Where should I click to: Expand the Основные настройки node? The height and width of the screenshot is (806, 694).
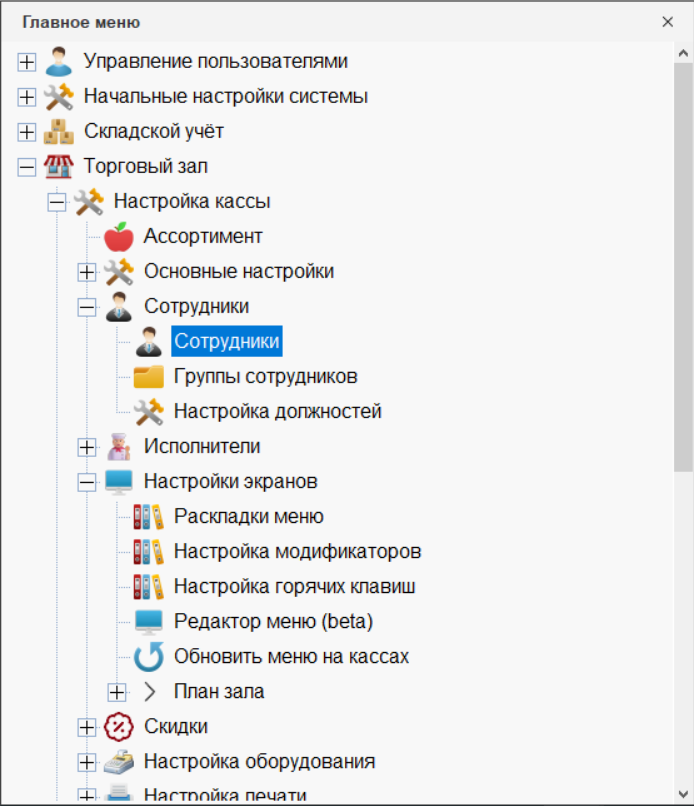tap(87, 272)
